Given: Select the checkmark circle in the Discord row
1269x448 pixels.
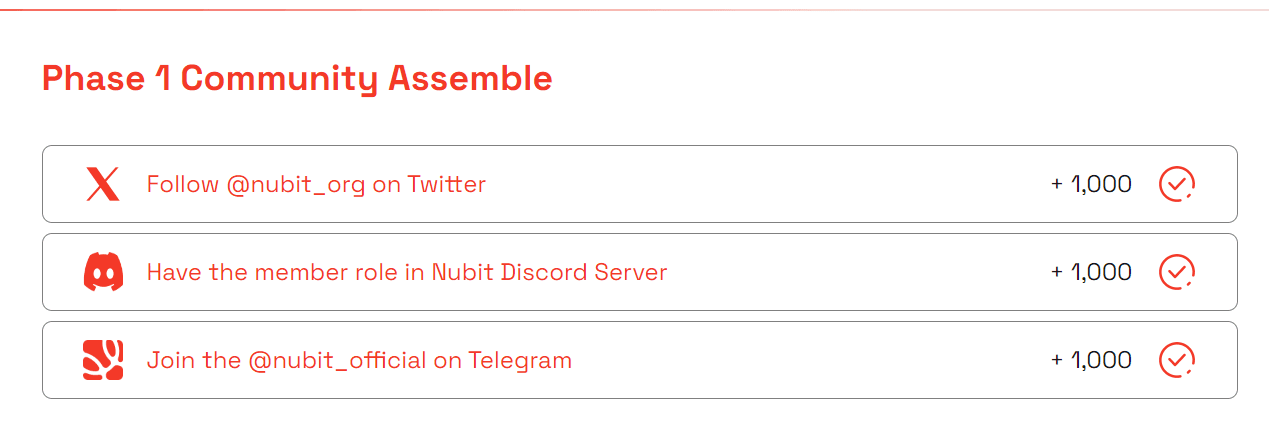Looking at the screenshot, I should click(1177, 272).
